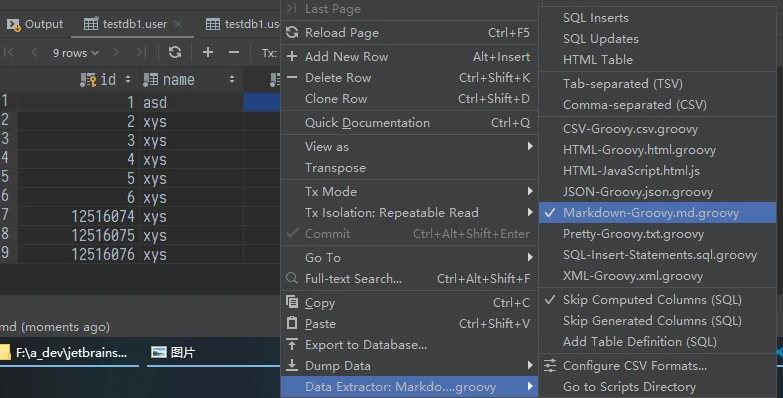783x398 pixels.
Task: Choose Go to Scripts Directory
Action: [657, 387]
